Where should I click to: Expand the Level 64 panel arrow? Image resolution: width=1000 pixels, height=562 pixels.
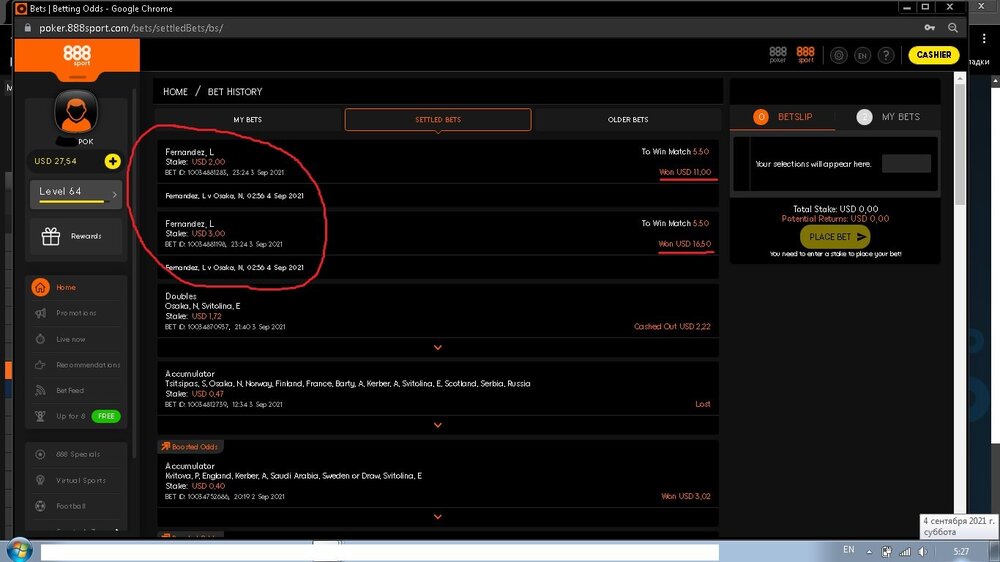pyautogui.click(x=114, y=194)
